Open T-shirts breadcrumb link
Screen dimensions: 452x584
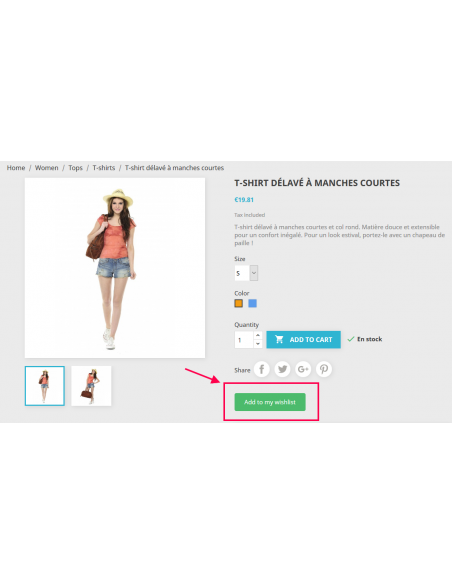pos(104,168)
